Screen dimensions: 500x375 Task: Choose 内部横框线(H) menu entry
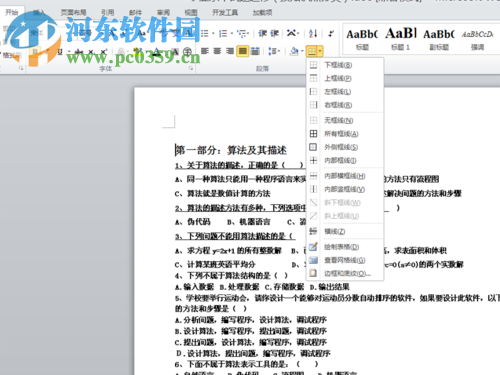(x=345, y=176)
